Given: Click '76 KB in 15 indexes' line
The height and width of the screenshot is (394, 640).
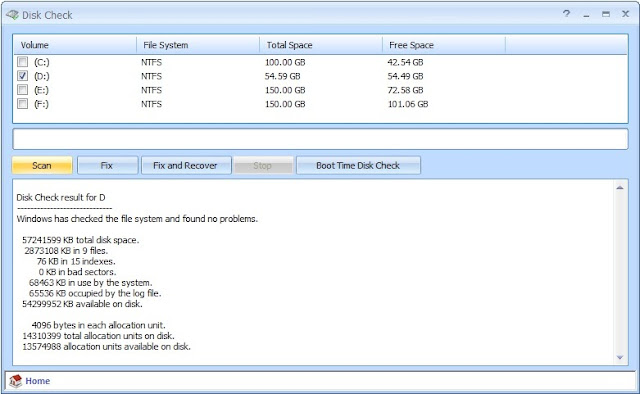Looking at the screenshot, I should click(x=76, y=261).
